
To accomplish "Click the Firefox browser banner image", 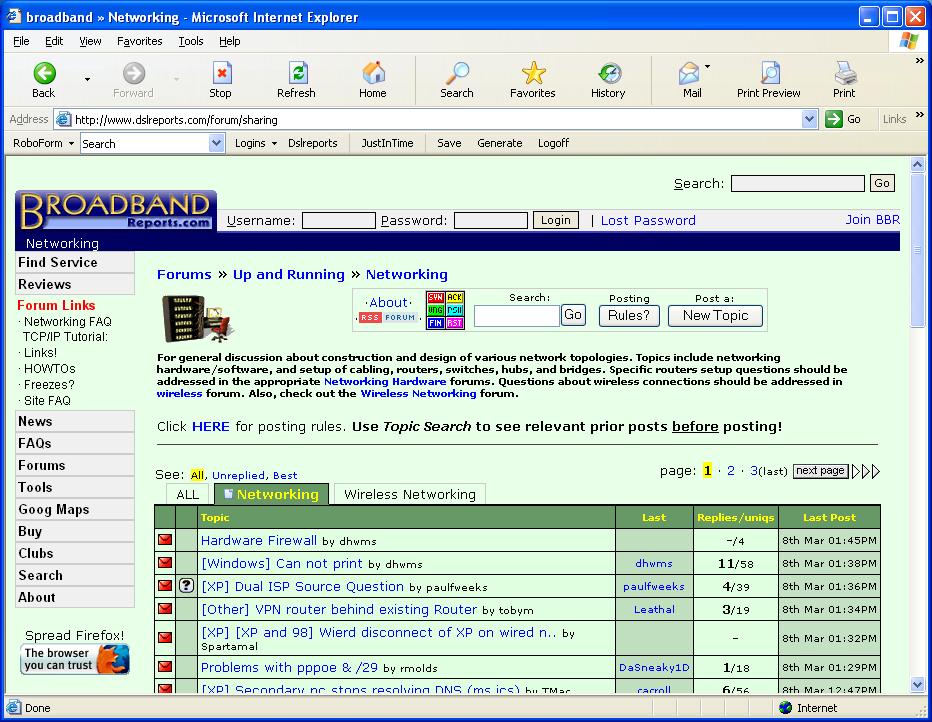I will point(76,659).
